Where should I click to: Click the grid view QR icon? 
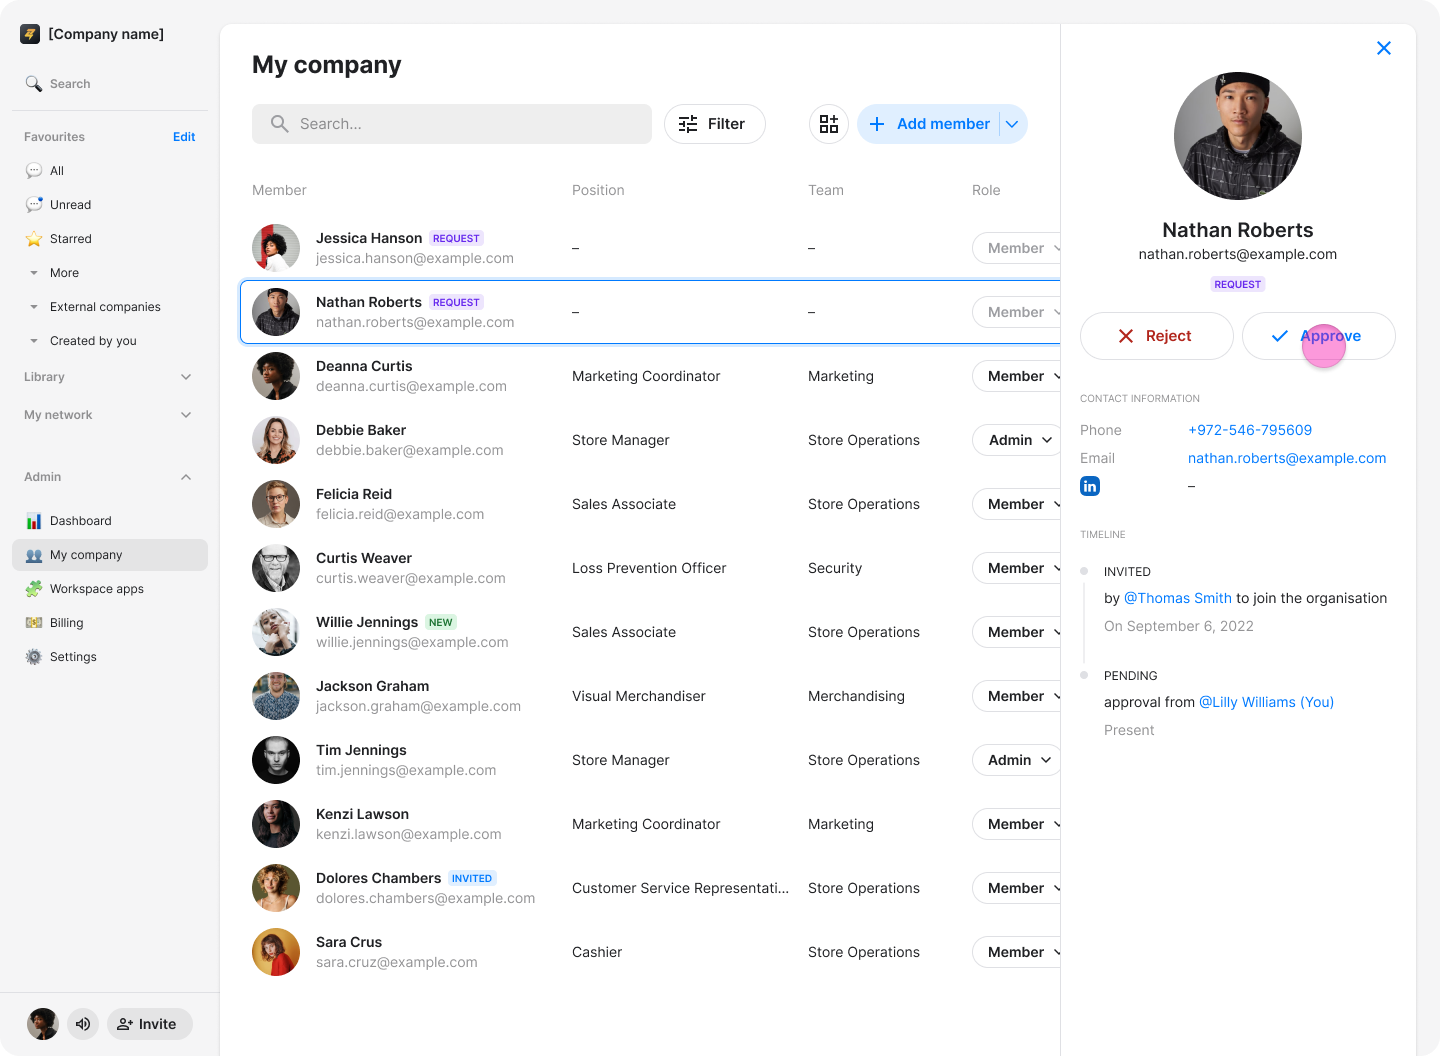[829, 124]
